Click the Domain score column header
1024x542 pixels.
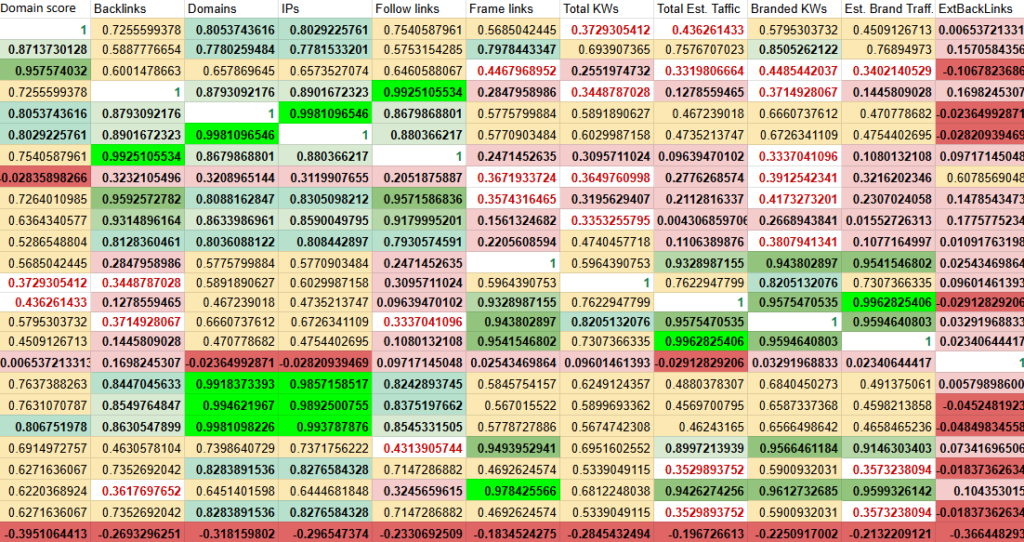(45, 9)
